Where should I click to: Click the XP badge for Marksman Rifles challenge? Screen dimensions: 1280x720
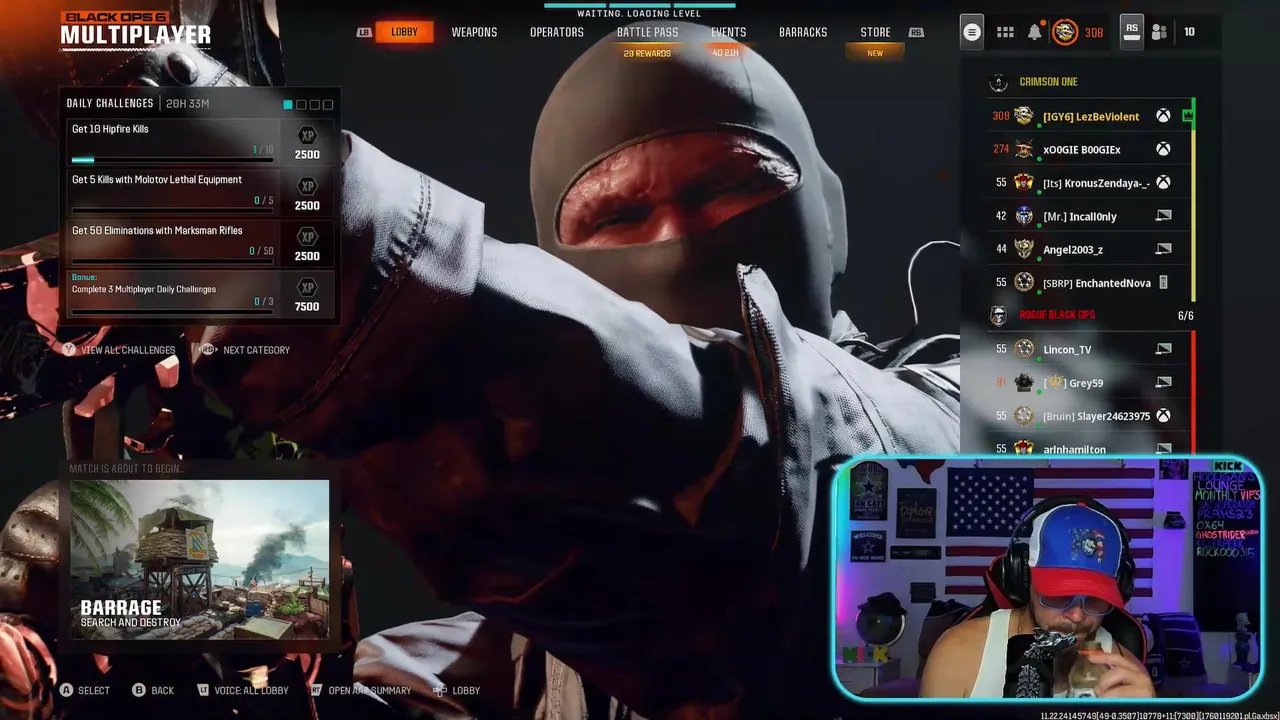(307, 237)
